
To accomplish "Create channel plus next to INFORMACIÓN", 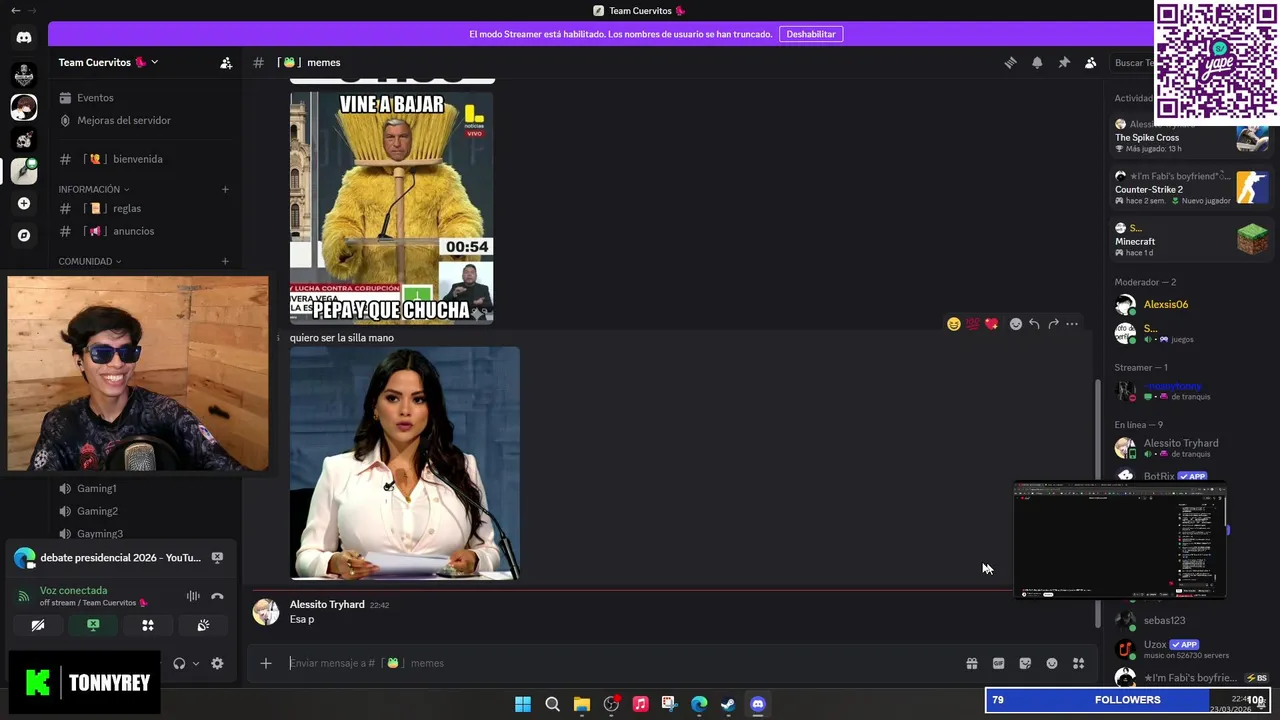I will click(225, 189).
